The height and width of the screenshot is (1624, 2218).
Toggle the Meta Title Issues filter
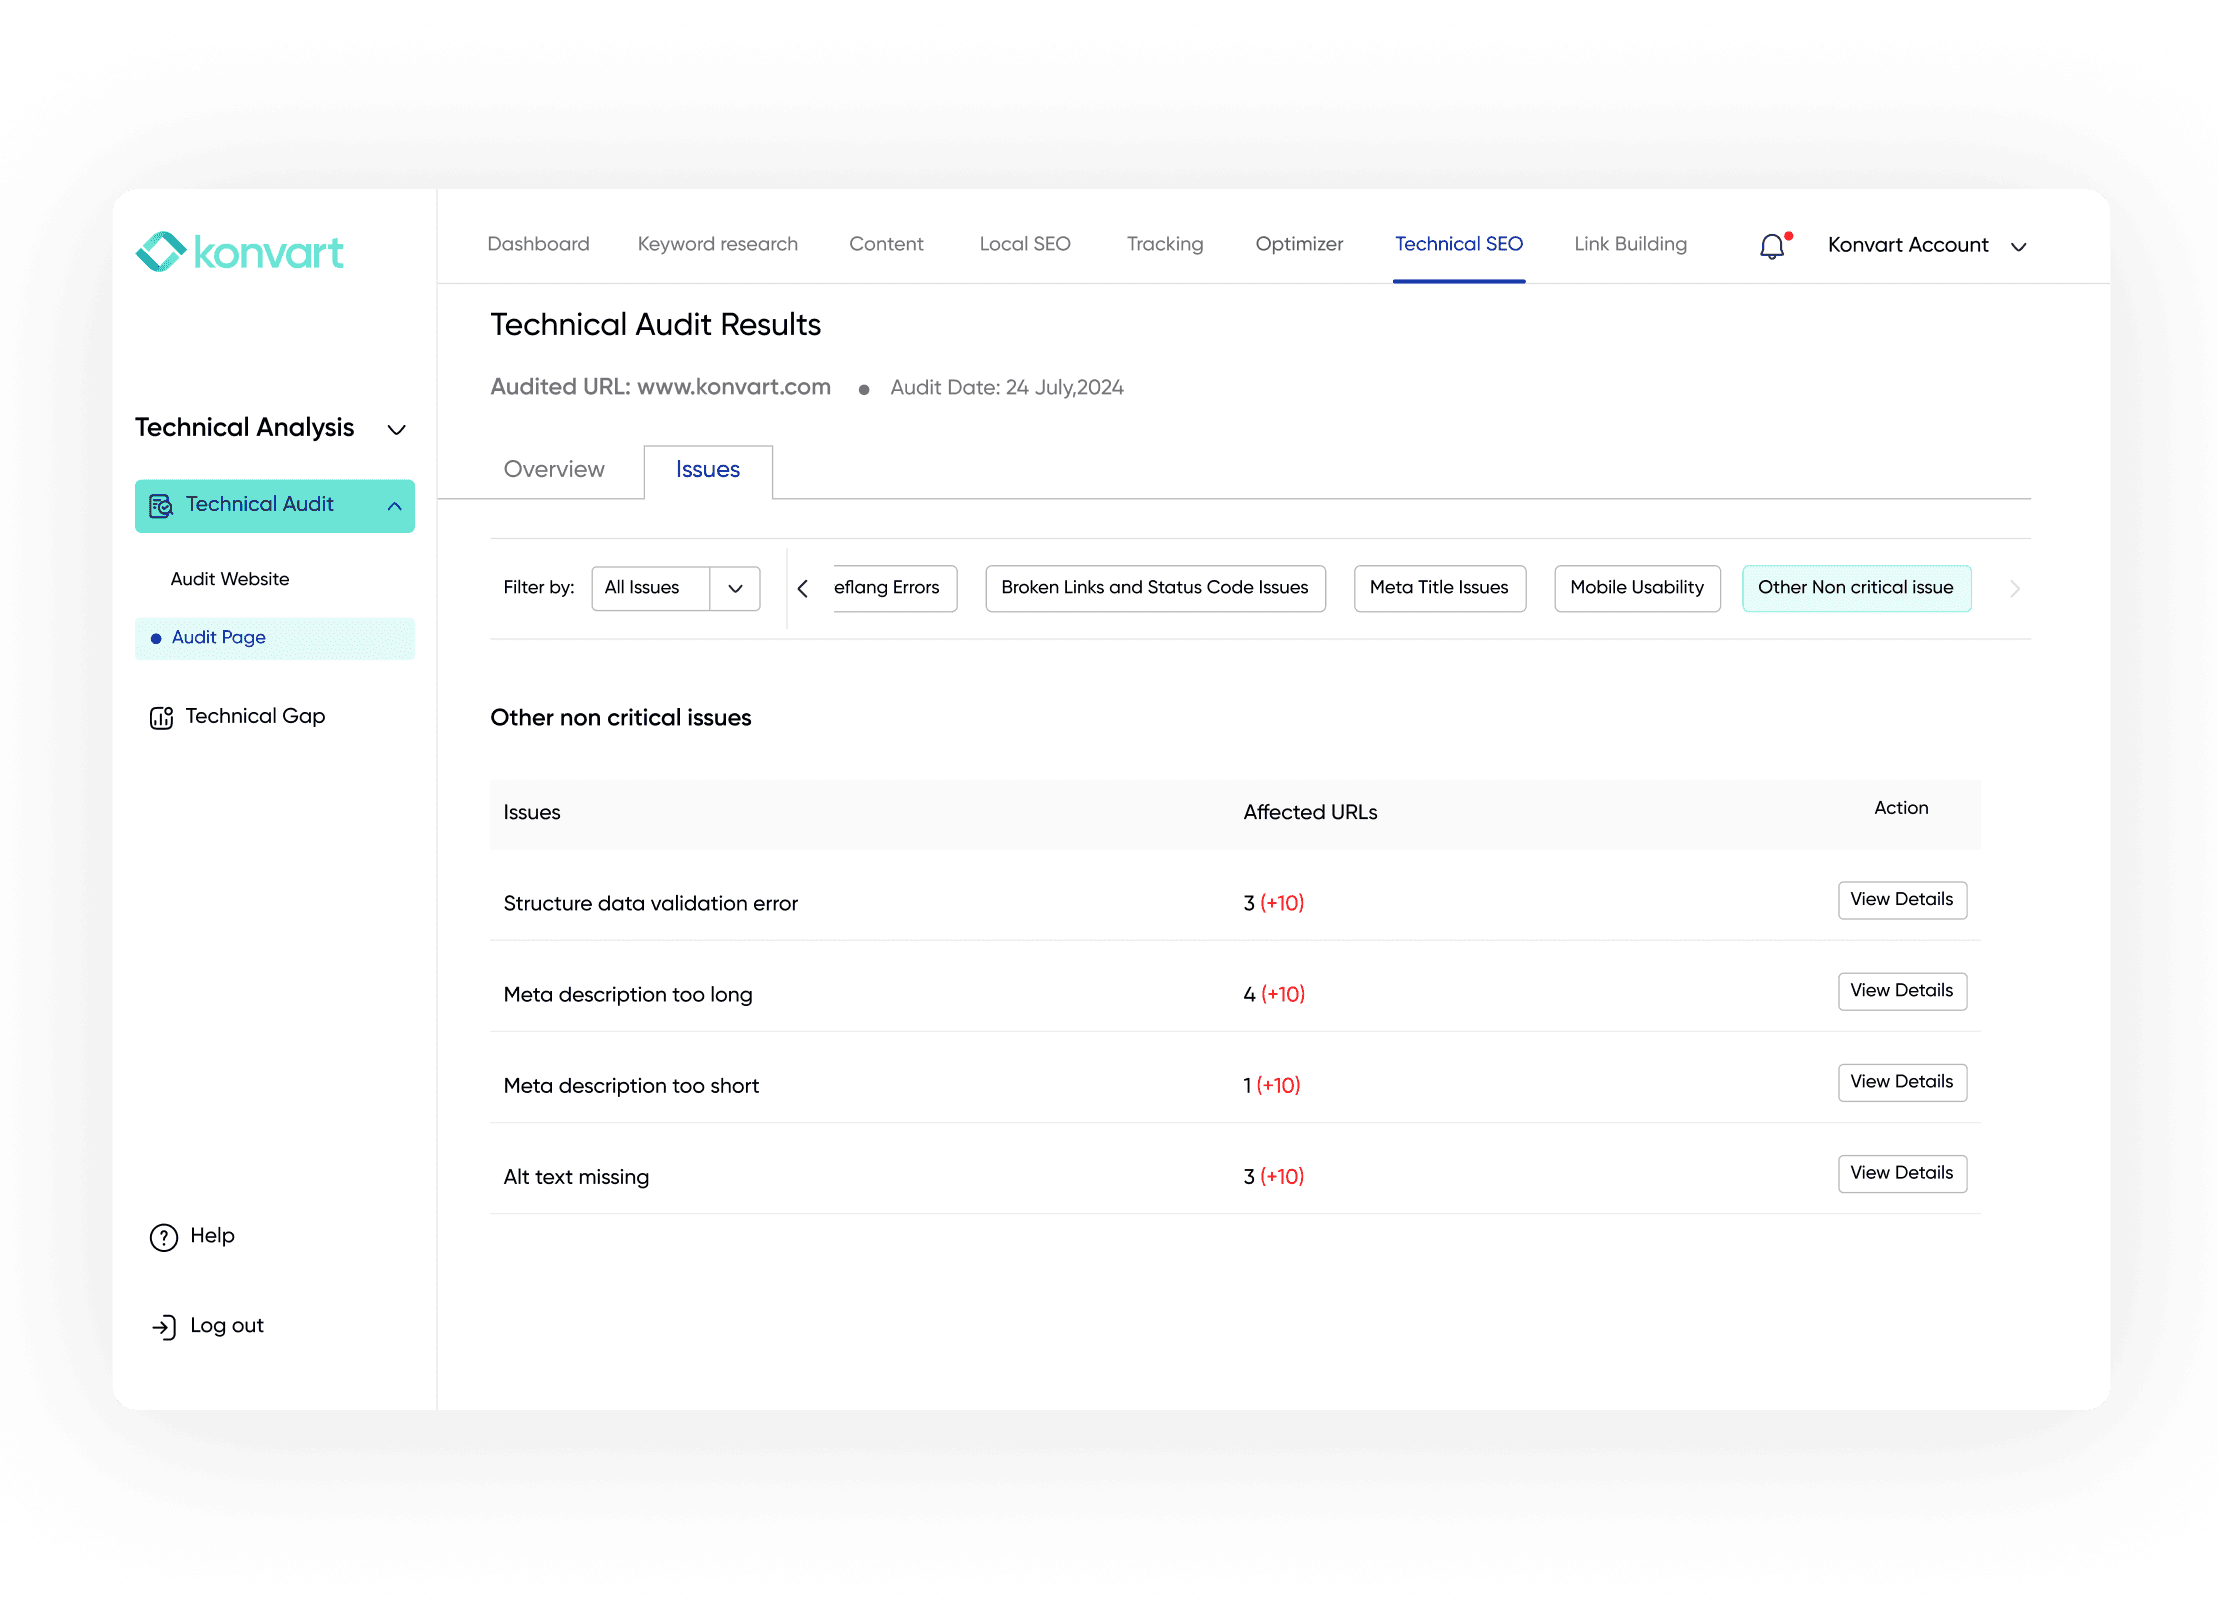click(1438, 588)
